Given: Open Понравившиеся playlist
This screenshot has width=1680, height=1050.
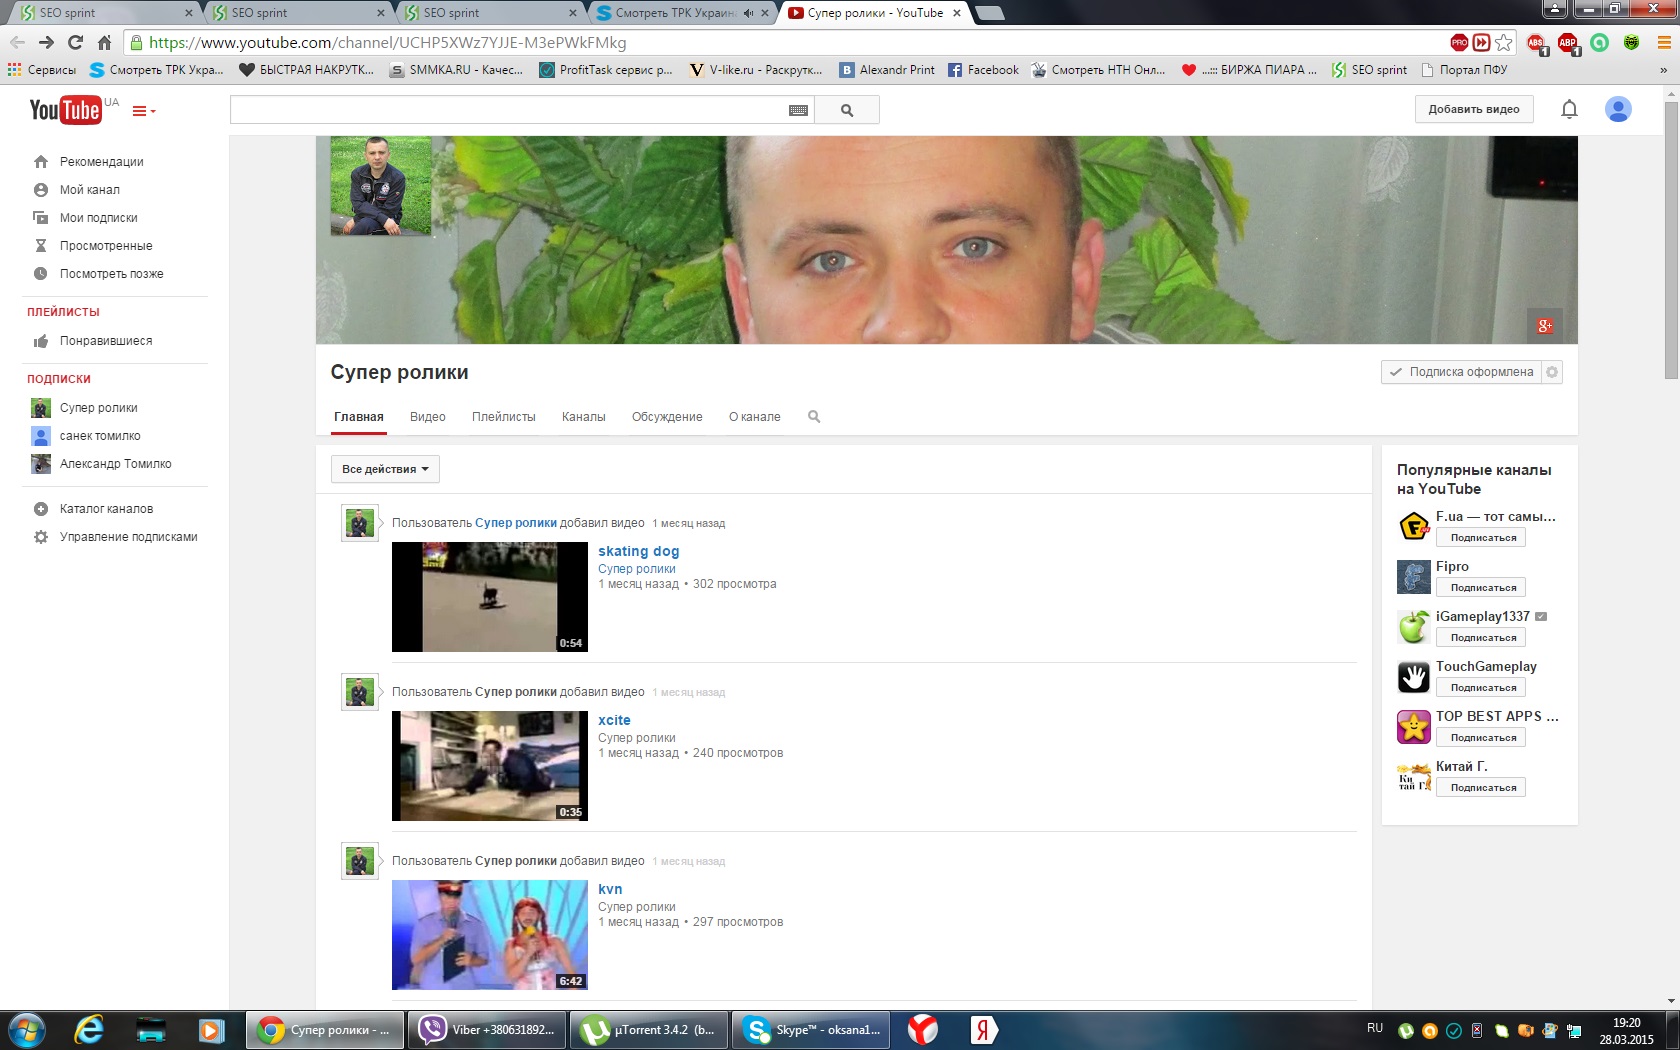Looking at the screenshot, I should click(105, 341).
